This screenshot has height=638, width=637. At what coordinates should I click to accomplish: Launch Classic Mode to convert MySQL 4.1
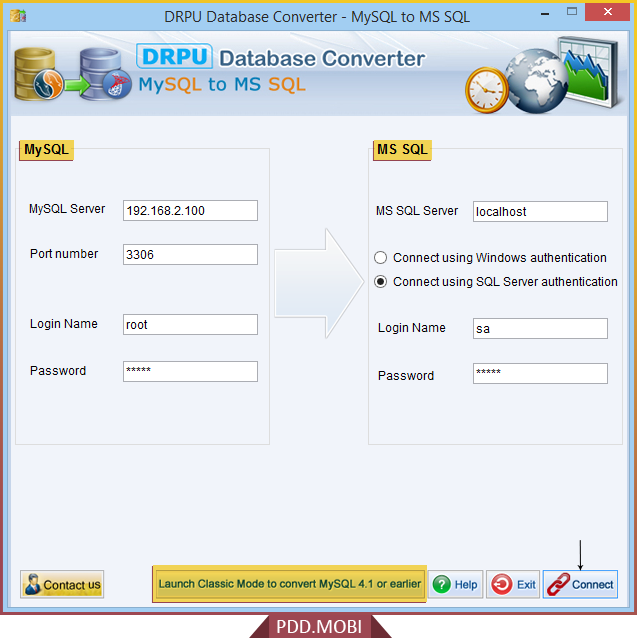290,584
